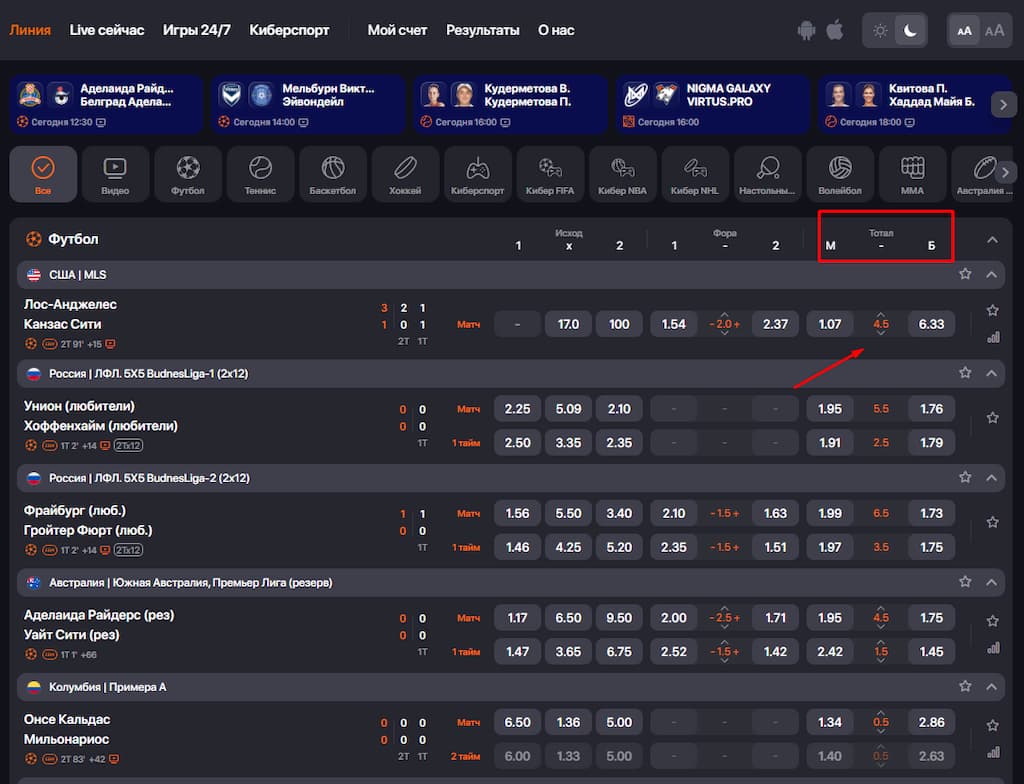Select large font size AA toggle
This screenshot has height=784, width=1024.
pos(995,31)
